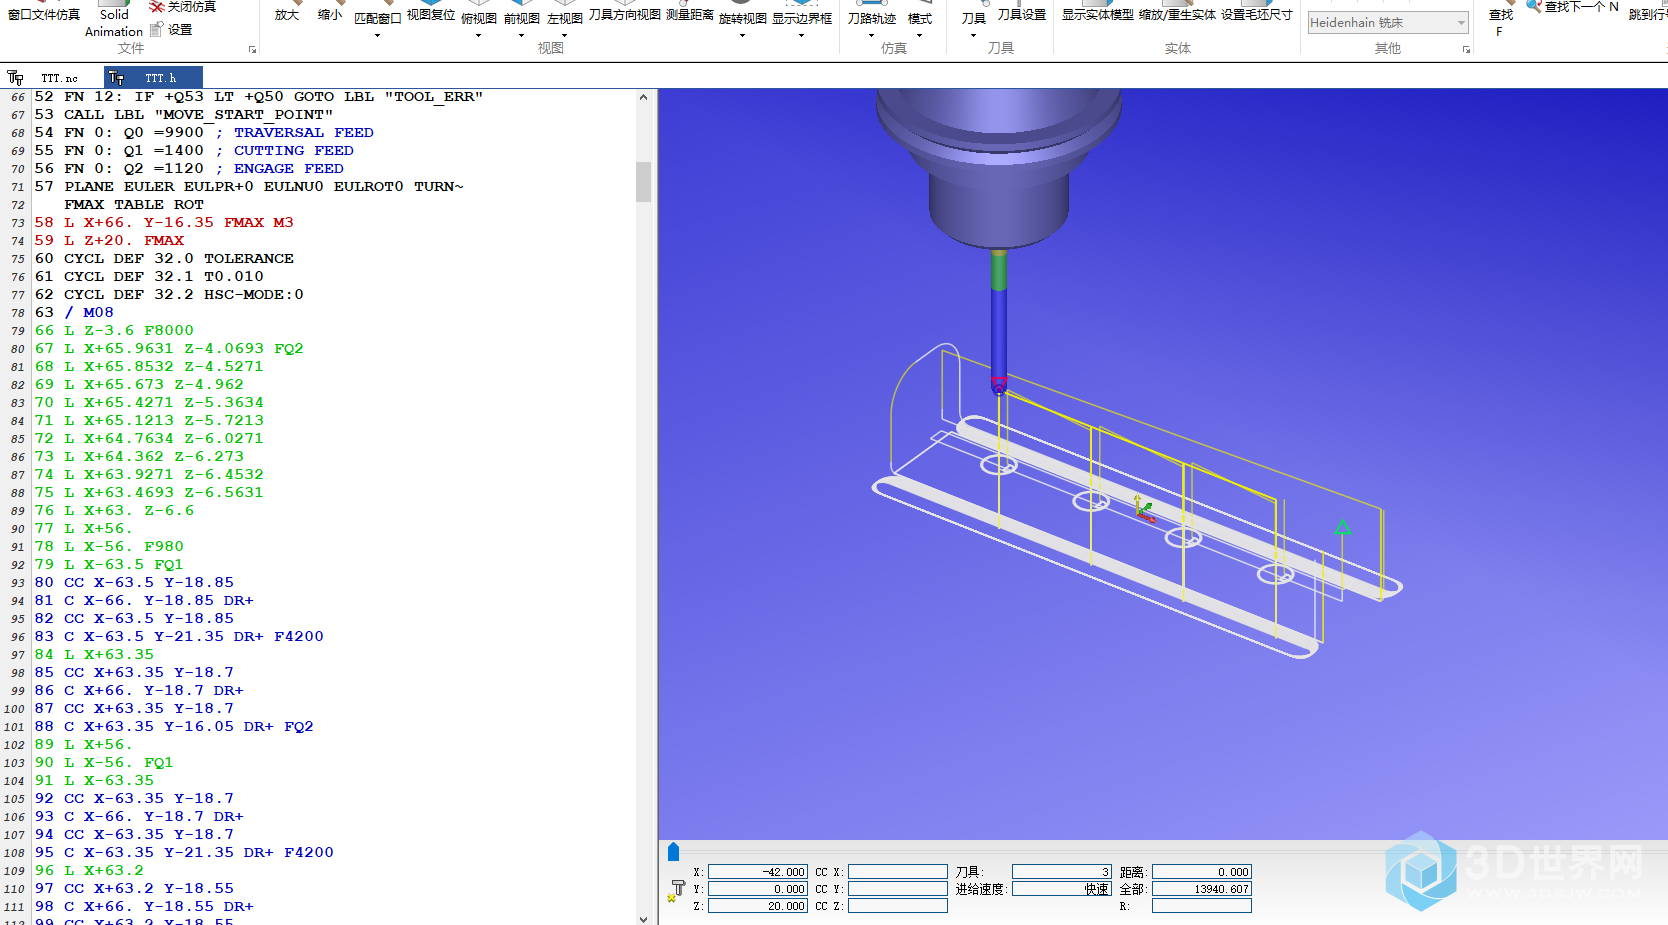Select line "78 L X-56. F980"
This screenshot has height=925, width=1668.
[x=110, y=546]
